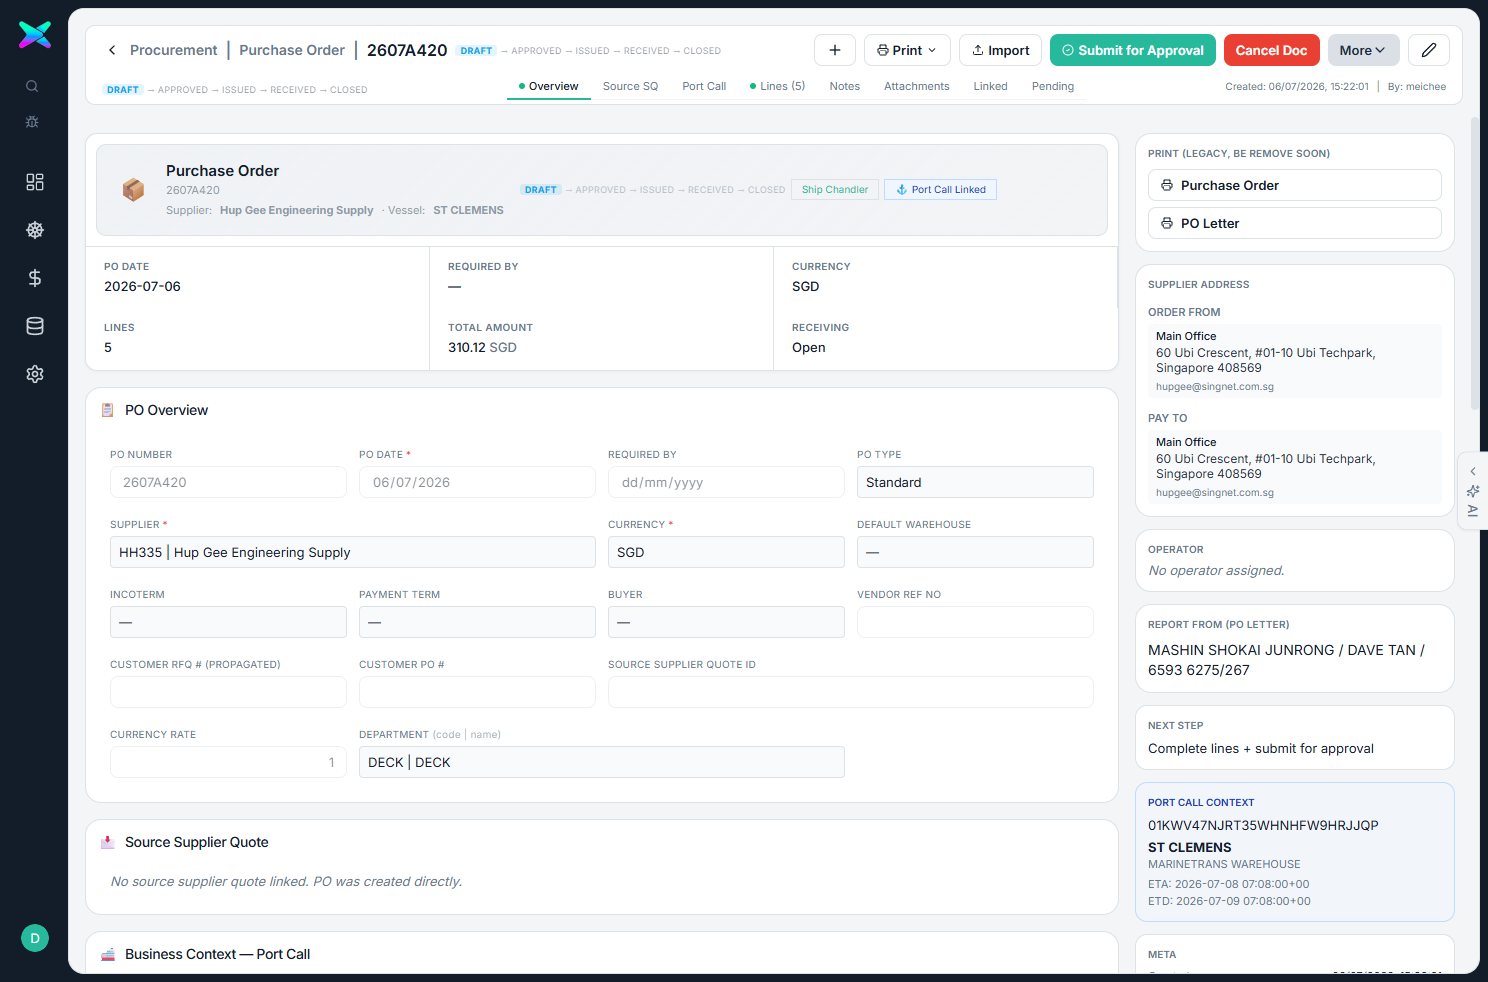
Task: Open the Currency SGD dropdown
Action: [726, 552]
